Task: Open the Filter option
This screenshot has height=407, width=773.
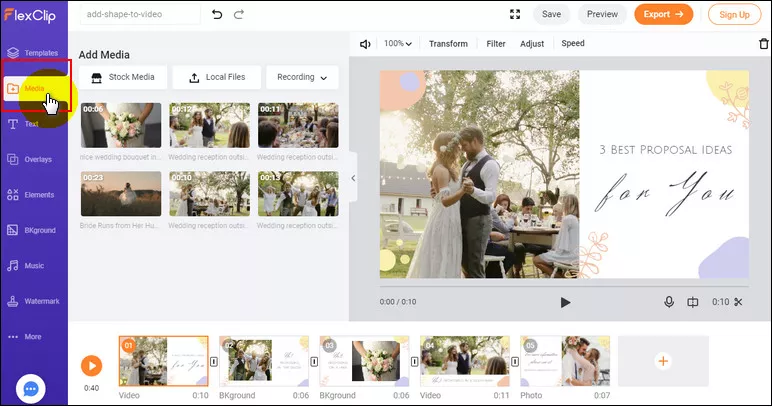Action: [496, 44]
